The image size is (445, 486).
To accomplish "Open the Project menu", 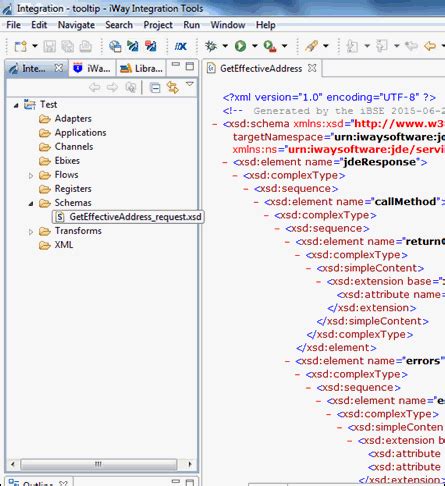I will 158,25.
